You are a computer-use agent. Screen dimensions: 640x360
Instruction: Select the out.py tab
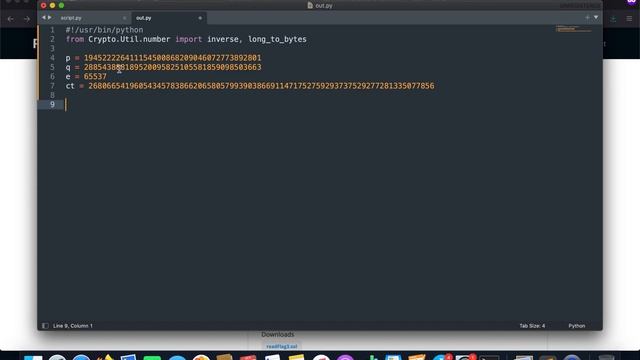pos(144,18)
